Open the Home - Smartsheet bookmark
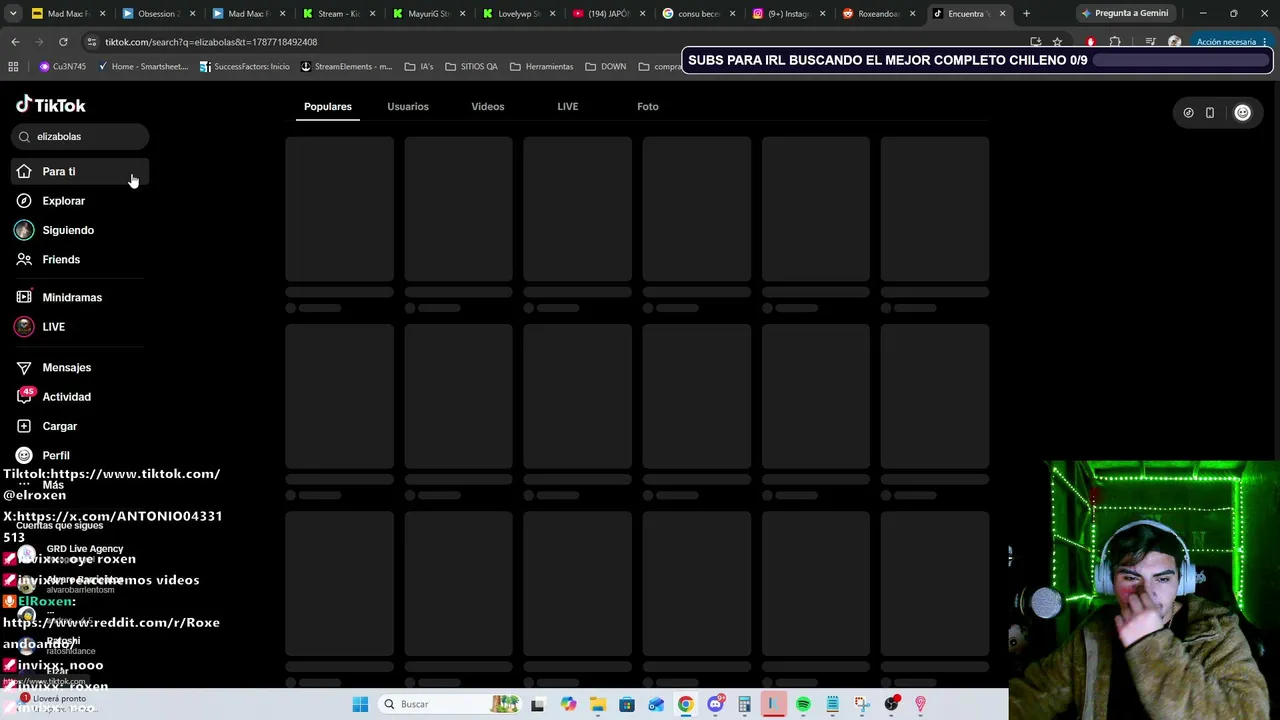The height and width of the screenshot is (720, 1280). pyautogui.click(x=142, y=67)
